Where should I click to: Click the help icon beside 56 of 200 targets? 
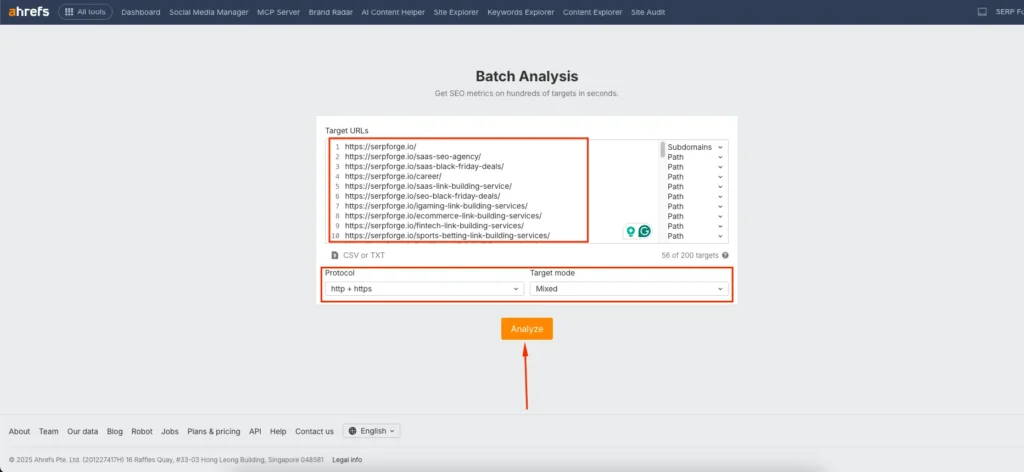(x=725, y=255)
